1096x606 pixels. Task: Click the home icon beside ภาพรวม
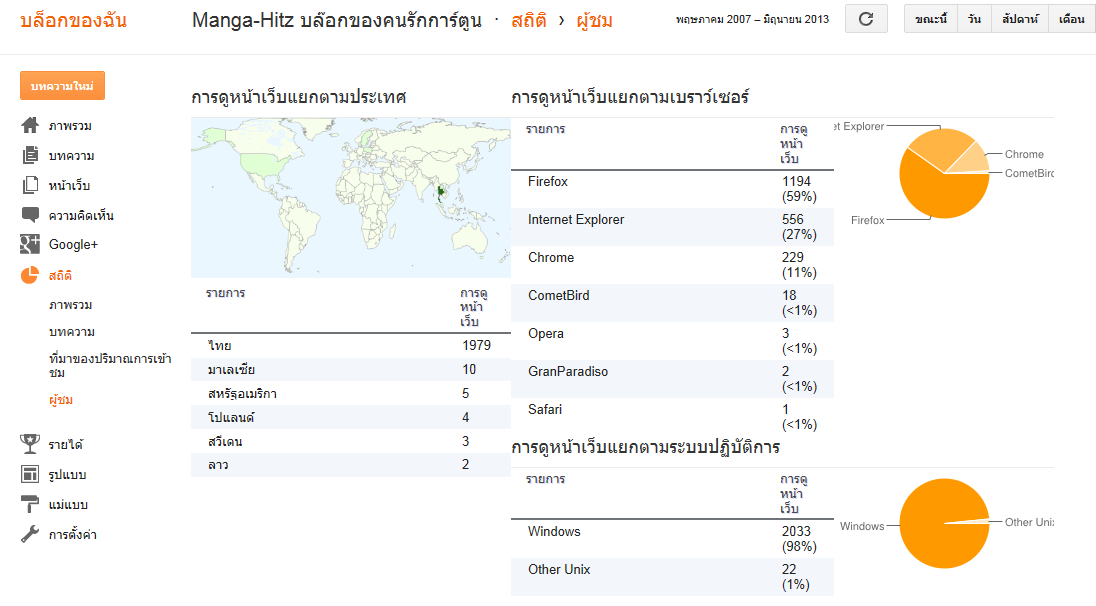[29, 126]
